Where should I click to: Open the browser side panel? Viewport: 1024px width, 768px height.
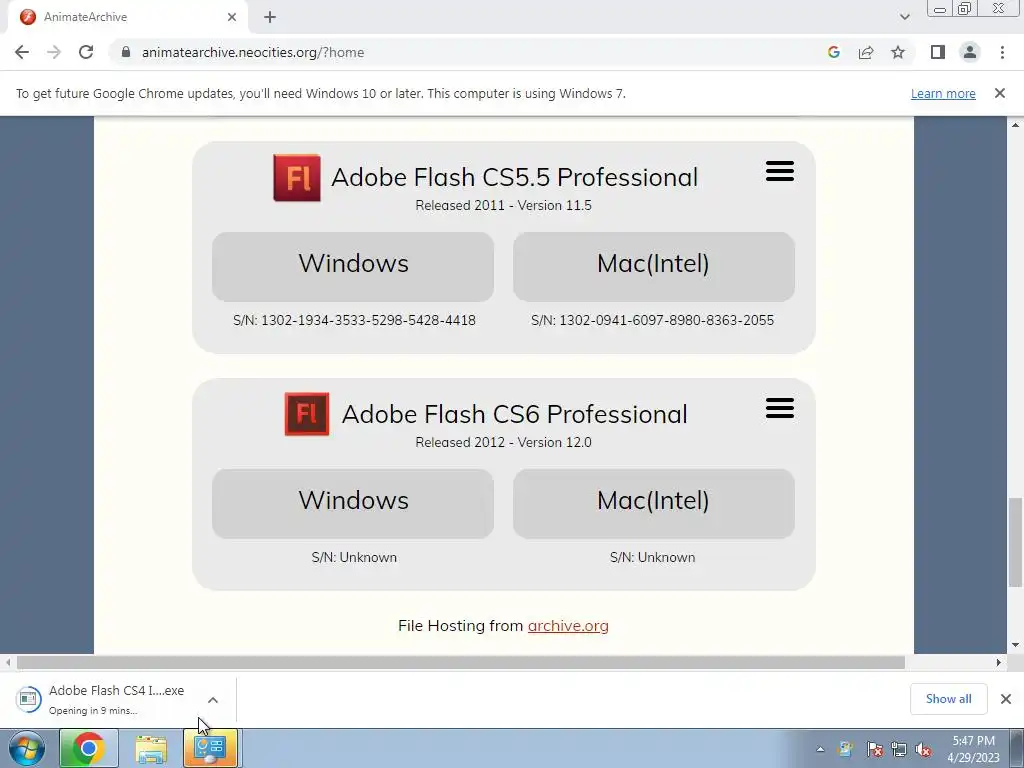pyautogui.click(x=938, y=52)
